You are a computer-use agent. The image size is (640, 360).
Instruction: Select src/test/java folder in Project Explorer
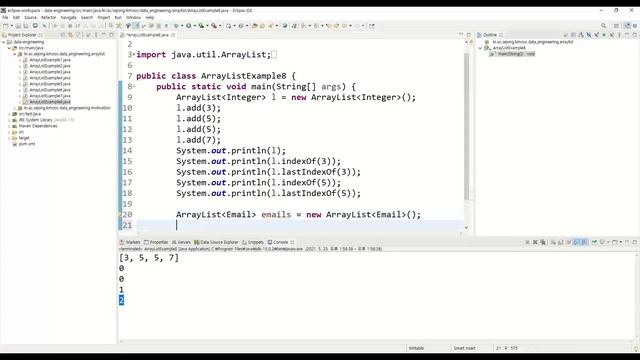(29, 114)
